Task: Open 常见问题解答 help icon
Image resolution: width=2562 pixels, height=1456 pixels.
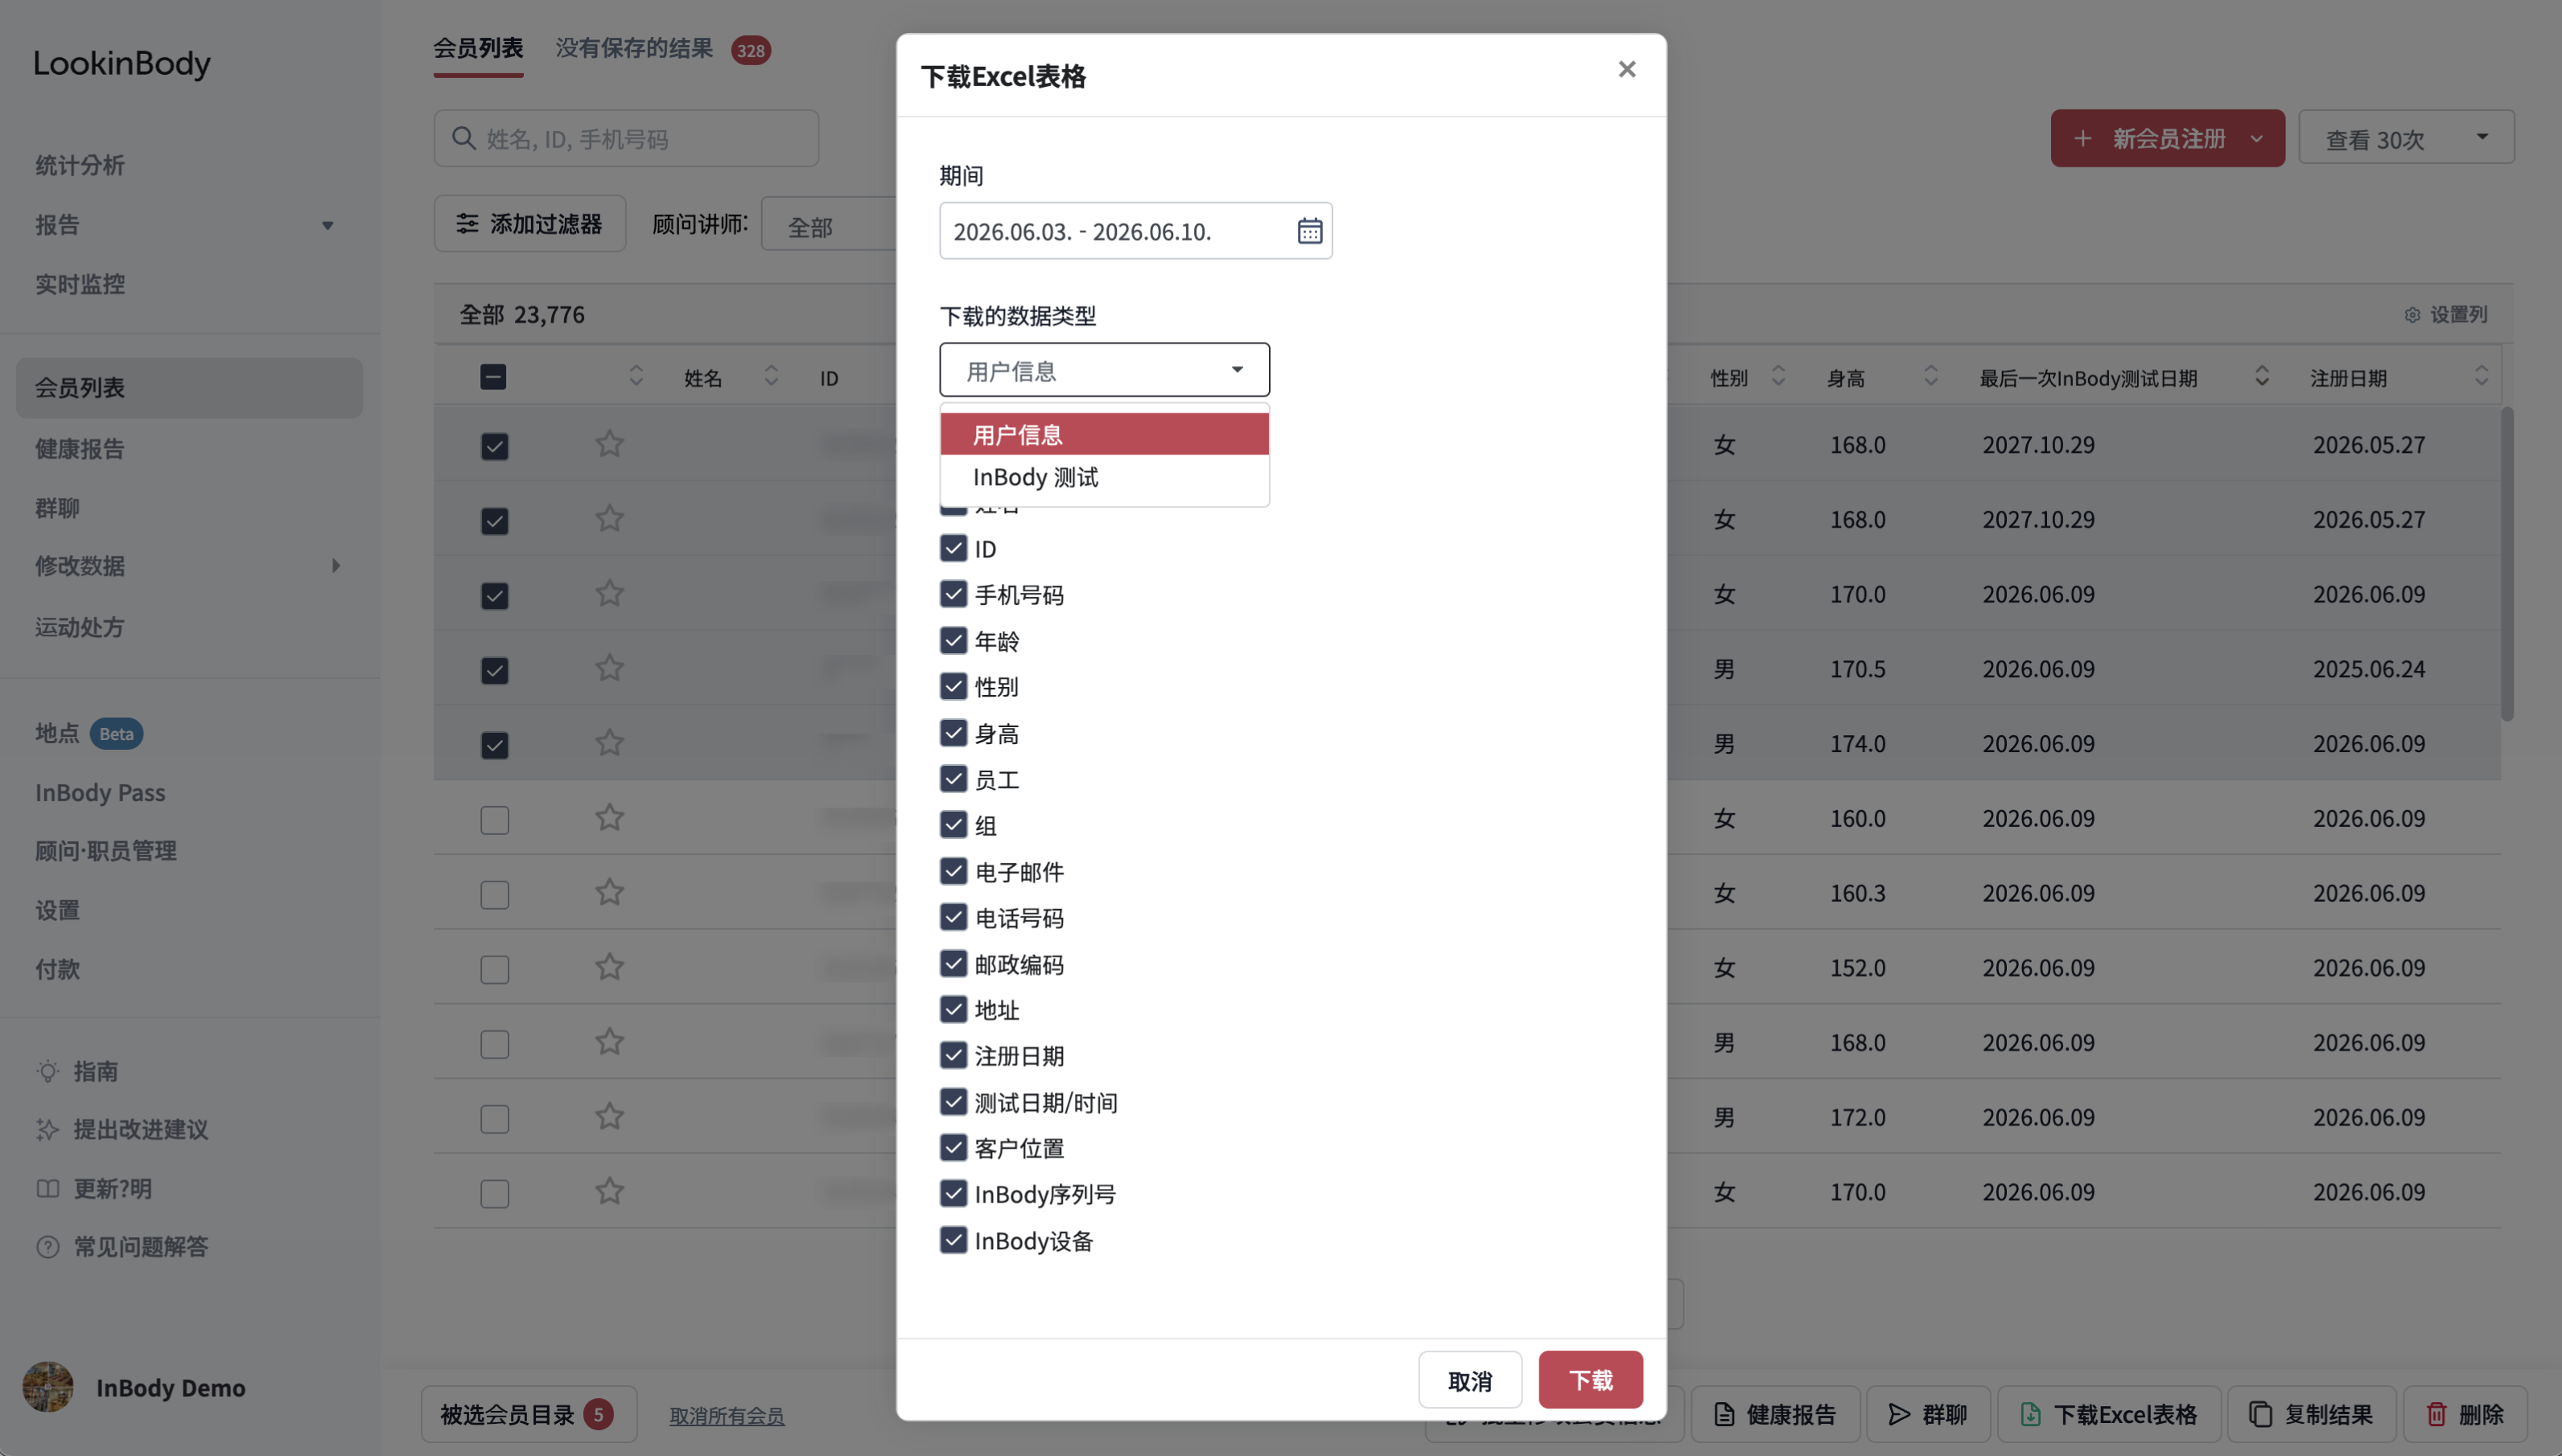Action: (47, 1247)
